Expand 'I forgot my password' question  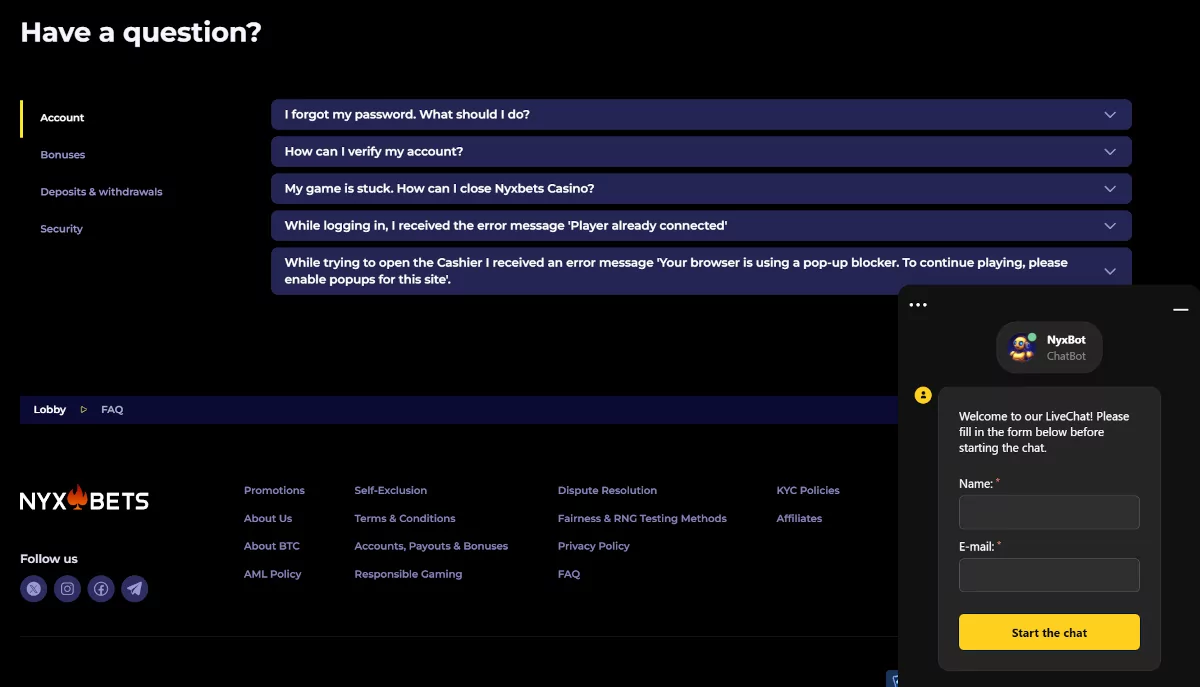tap(701, 114)
